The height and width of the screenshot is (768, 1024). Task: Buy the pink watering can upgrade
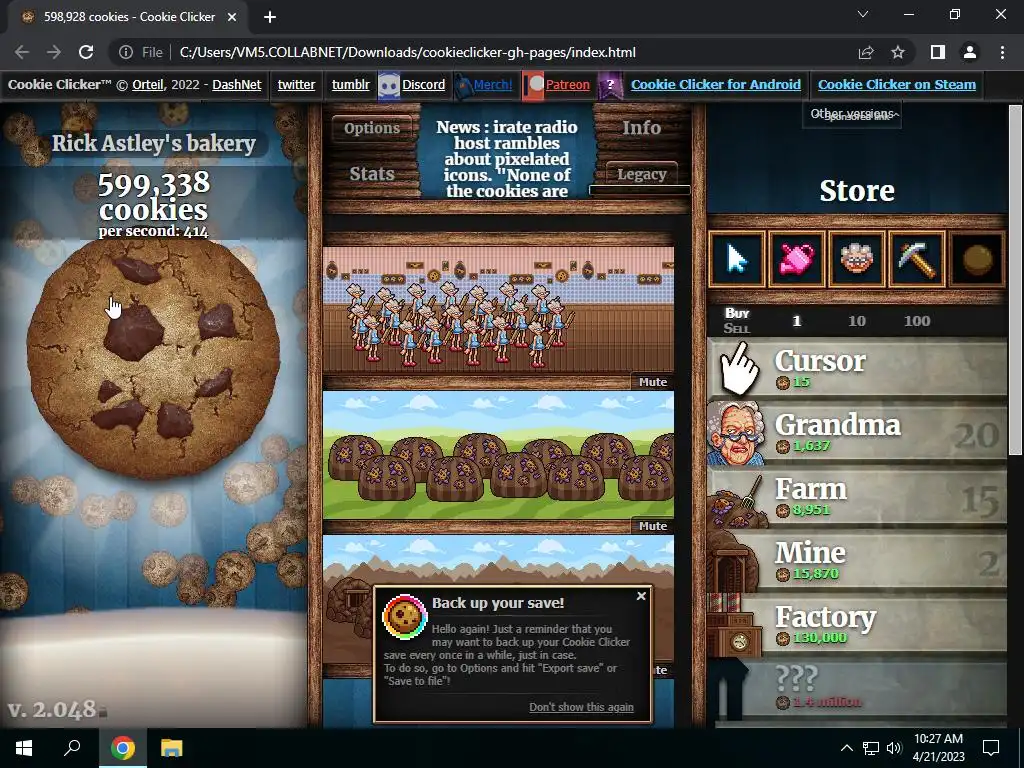797,259
